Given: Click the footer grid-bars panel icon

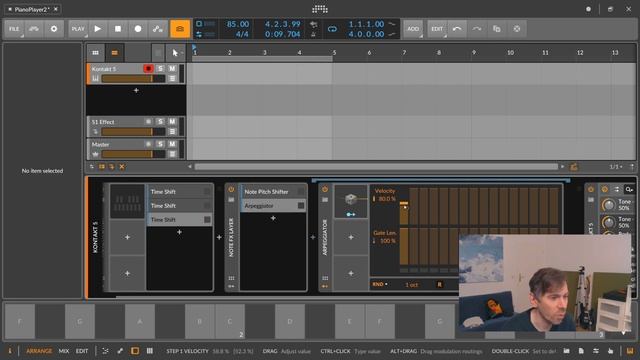Looking at the screenshot, I should point(150,351).
